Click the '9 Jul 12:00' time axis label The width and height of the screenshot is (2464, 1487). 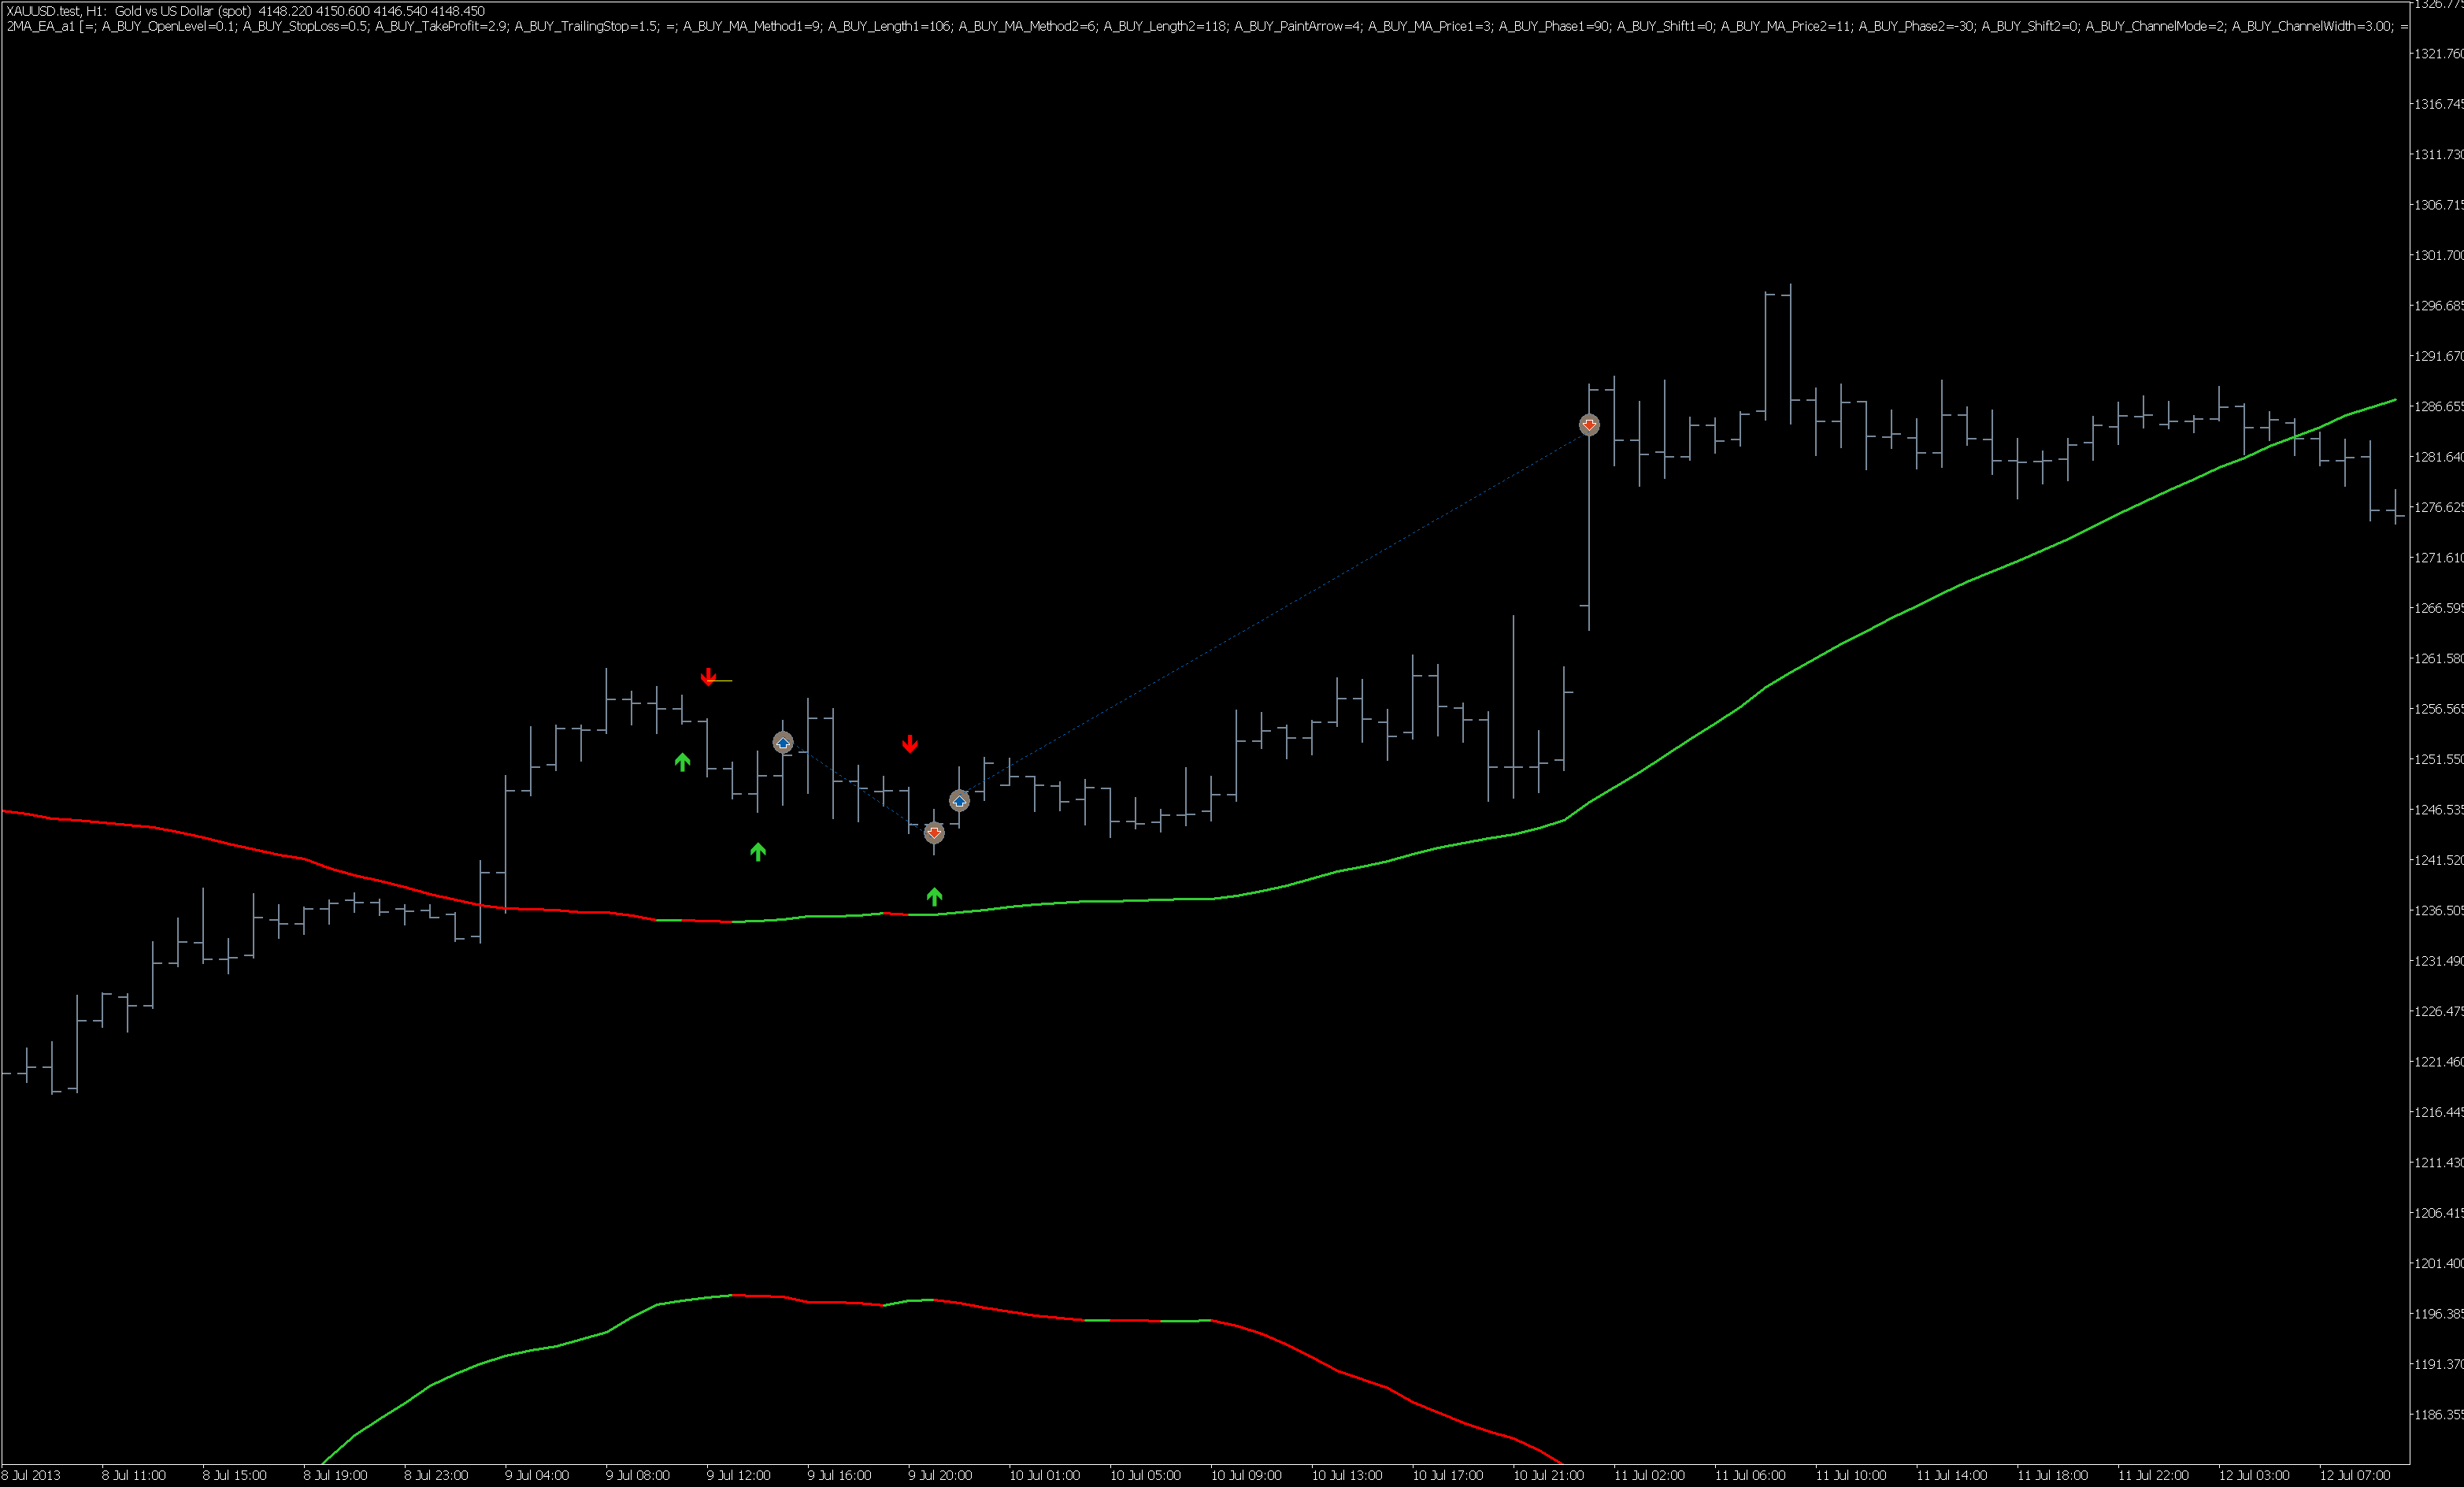pos(738,1475)
